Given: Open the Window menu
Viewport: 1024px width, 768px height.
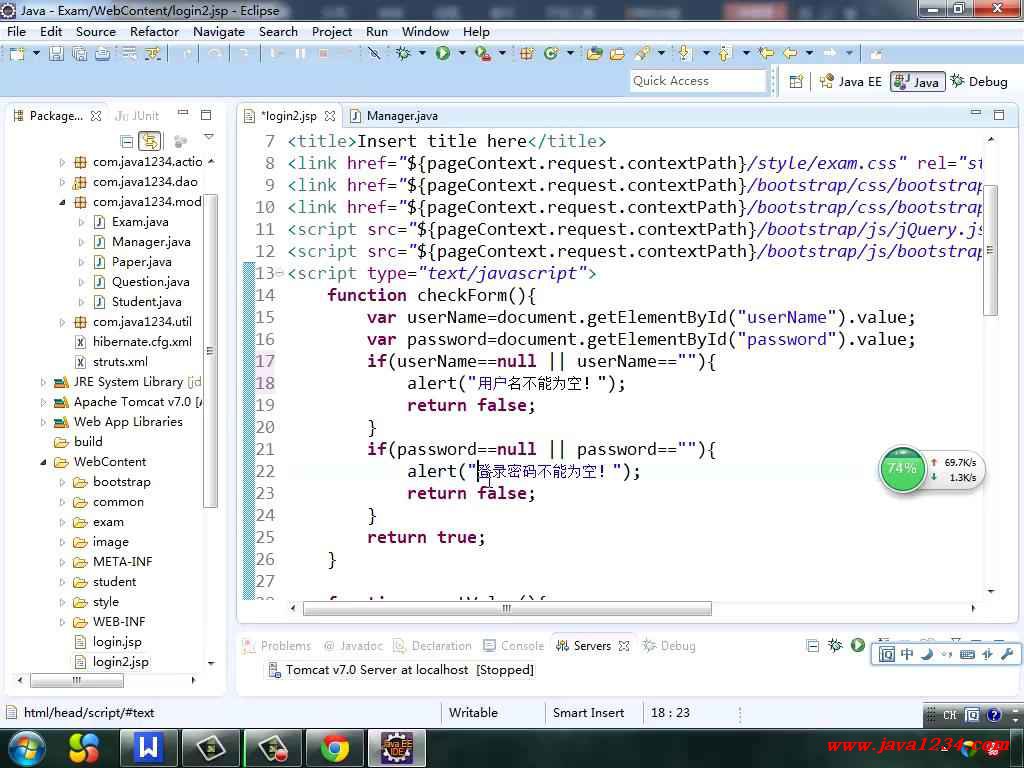Looking at the screenshot, I should click(425, 31).
